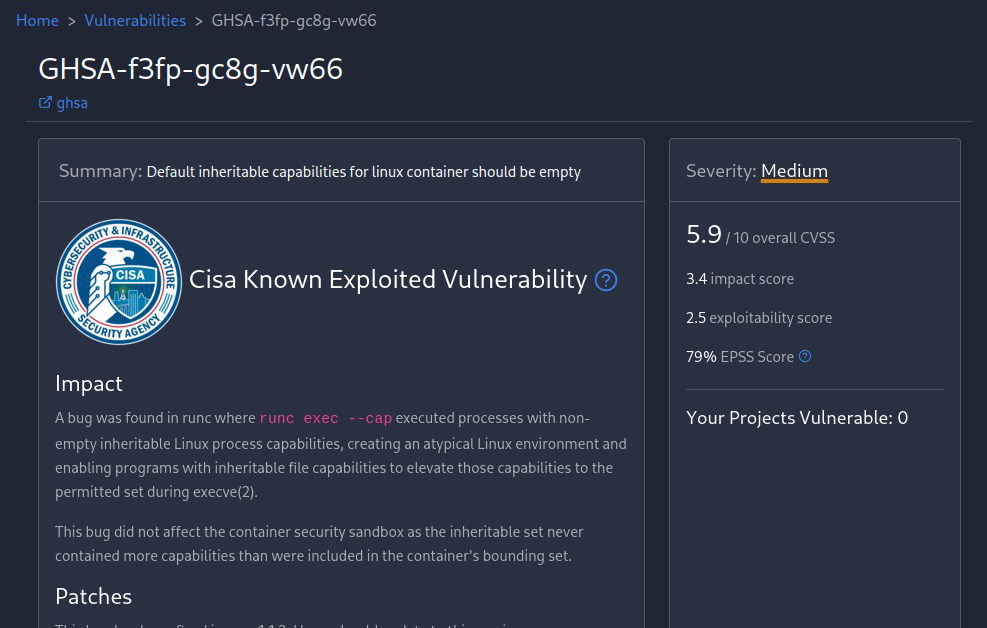Click the 3.4 impact score text
This screenshot has height=628, width=987.
pyautogui.click(x=740, y=279)
